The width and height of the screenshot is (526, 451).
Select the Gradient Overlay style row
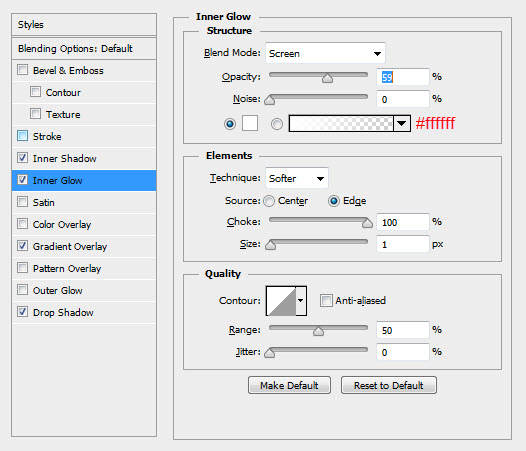[84, 246]
